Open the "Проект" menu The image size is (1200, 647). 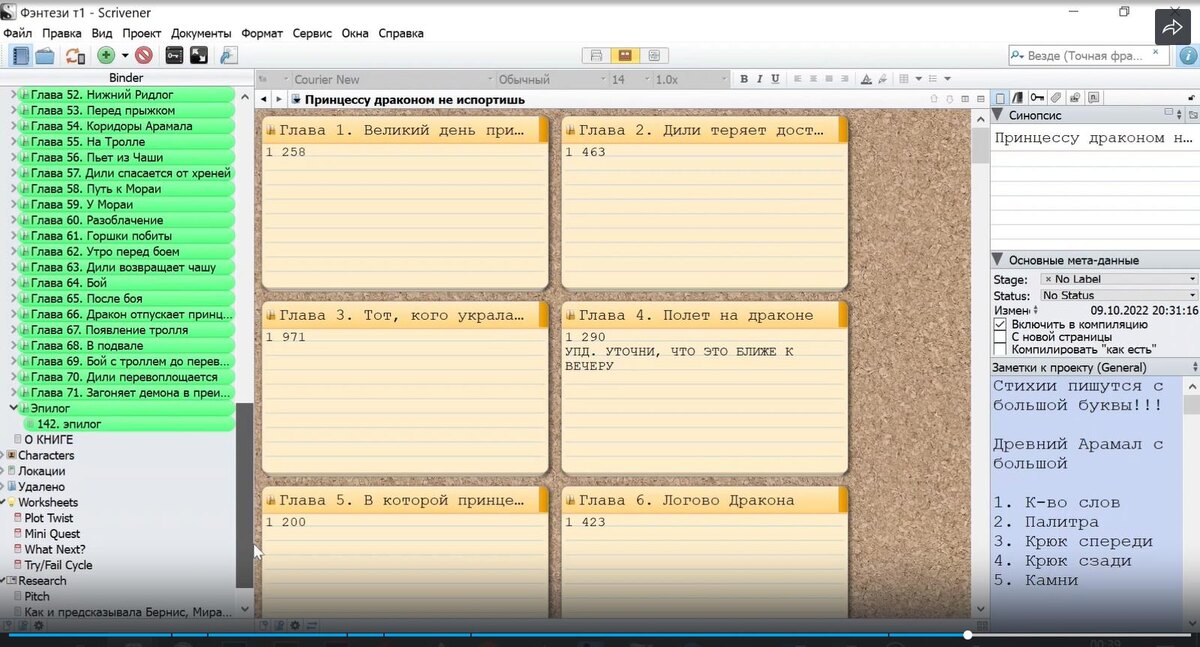click(142, 33)
